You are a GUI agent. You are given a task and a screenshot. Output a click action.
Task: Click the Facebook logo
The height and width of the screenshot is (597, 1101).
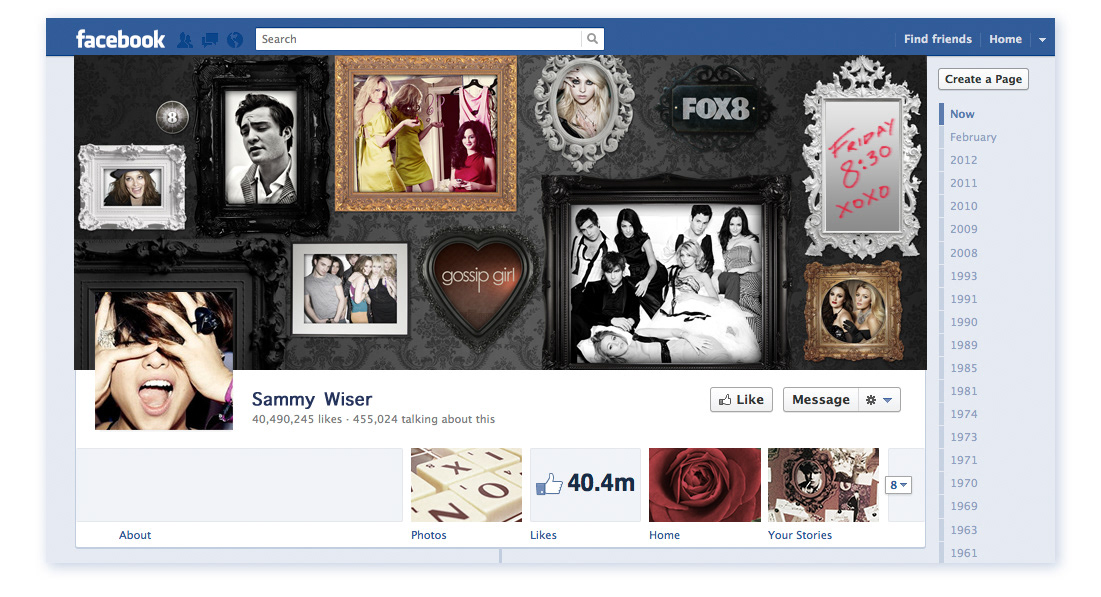click(120, 39)
